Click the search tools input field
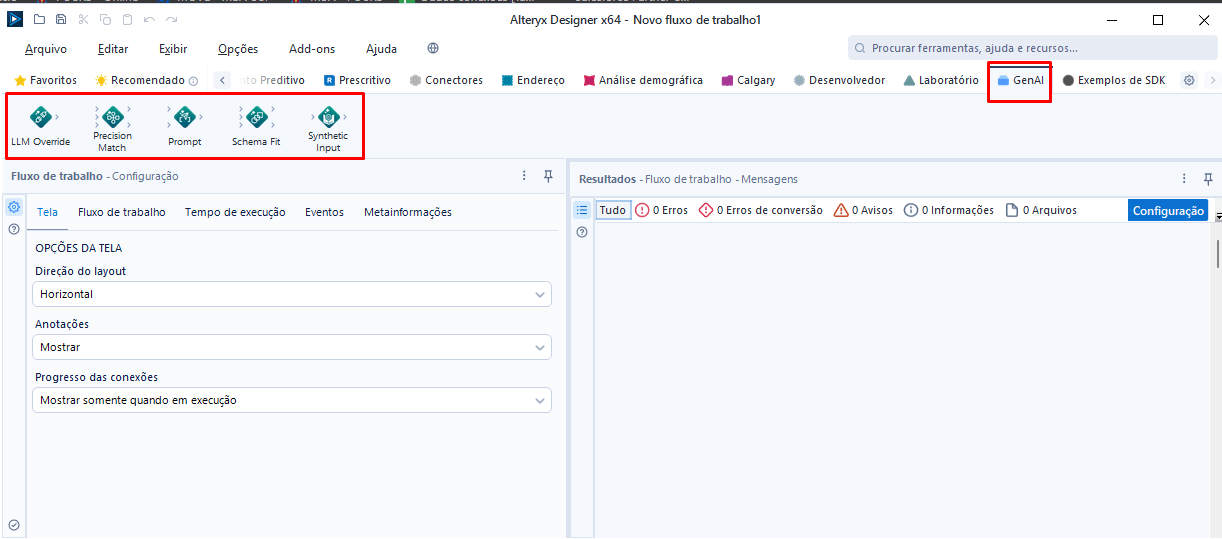The image size is (1222, 539). [1030, 48]
